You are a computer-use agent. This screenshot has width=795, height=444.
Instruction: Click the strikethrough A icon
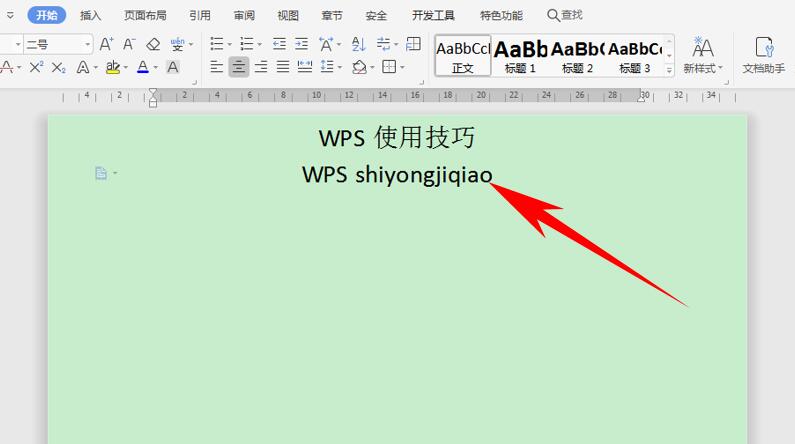coord(7,67)
